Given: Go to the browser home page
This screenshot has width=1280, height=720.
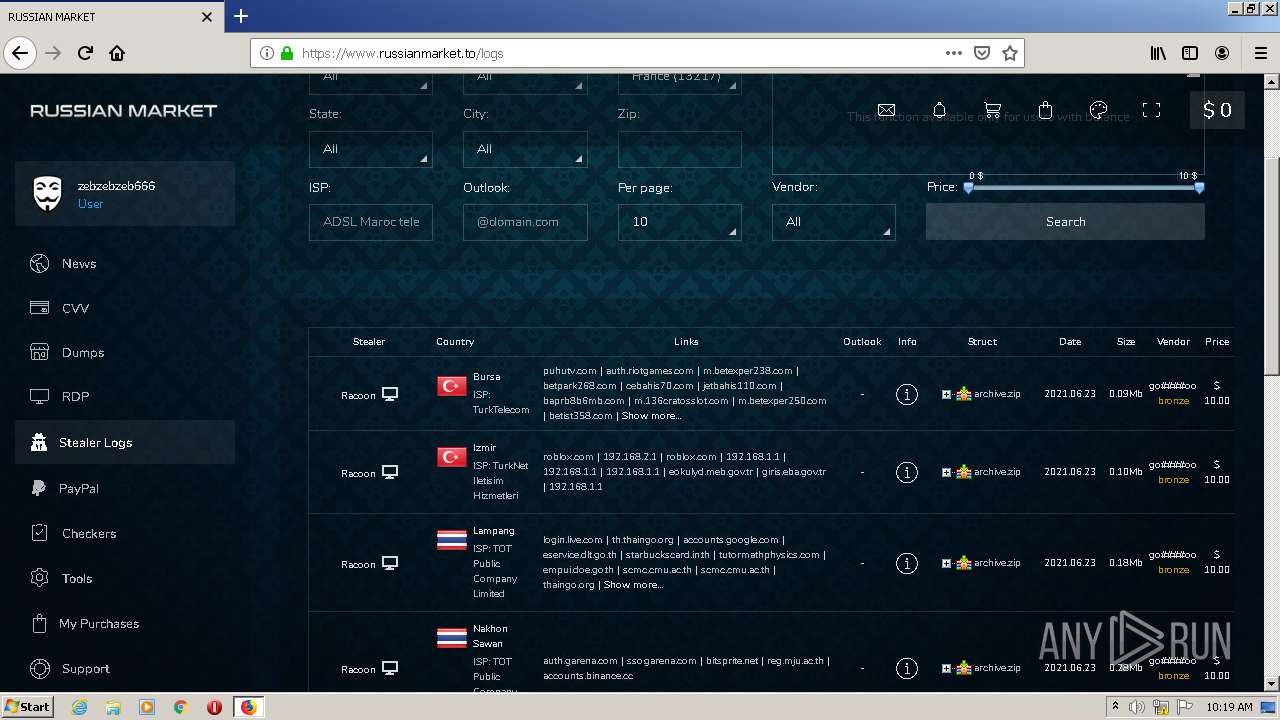Looking at the screenshot, I should coord(117,53).
